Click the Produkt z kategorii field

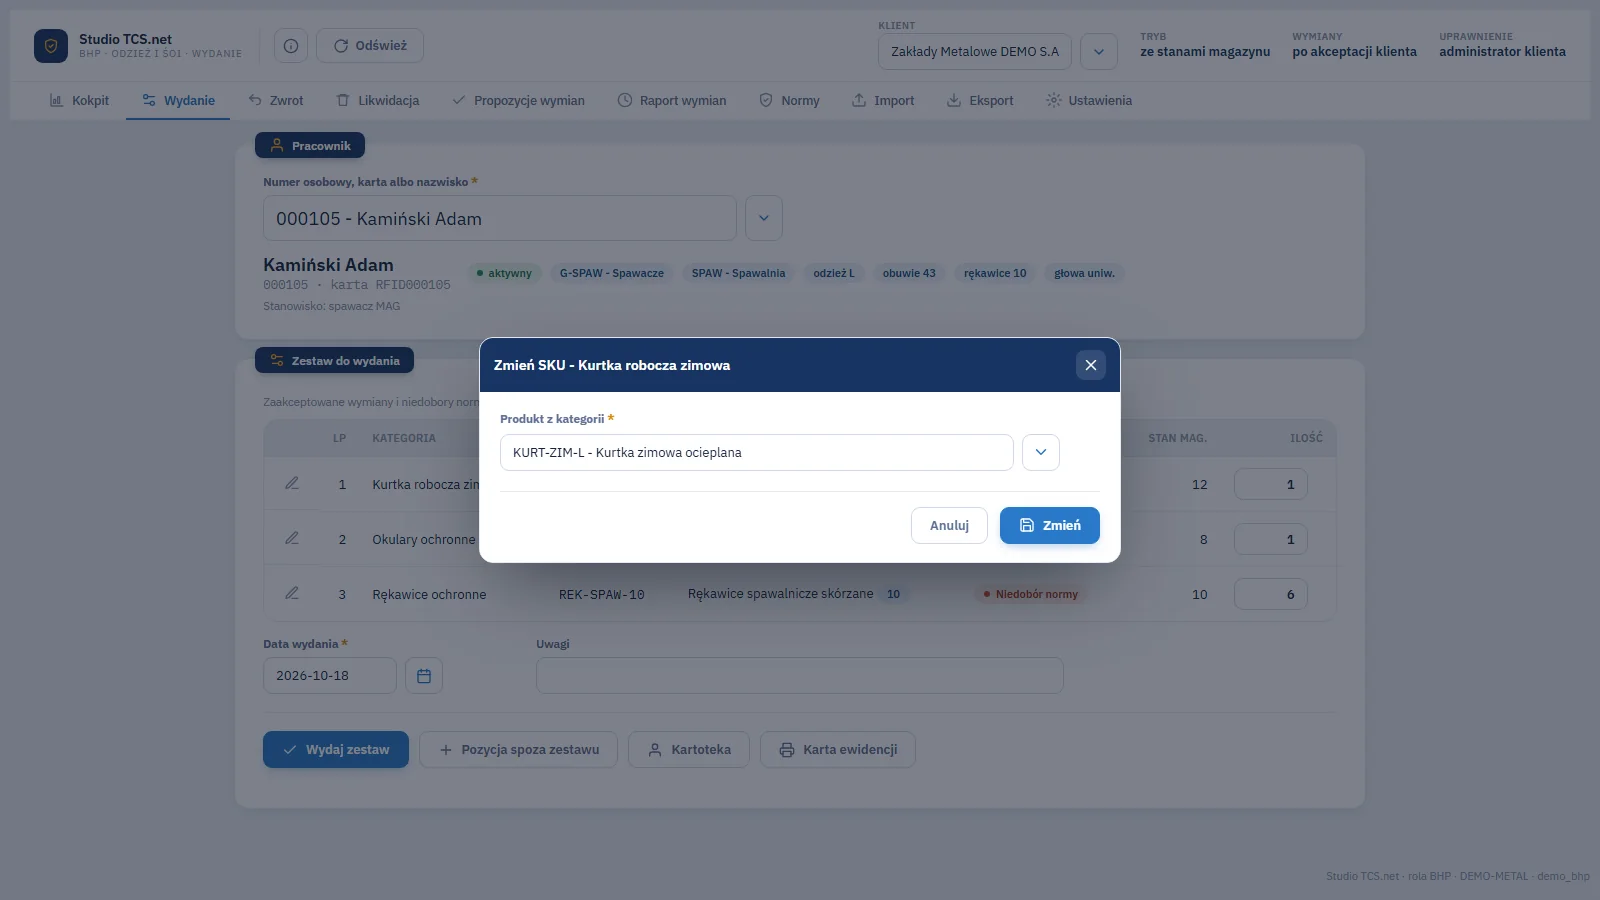(x=757, y=453)
